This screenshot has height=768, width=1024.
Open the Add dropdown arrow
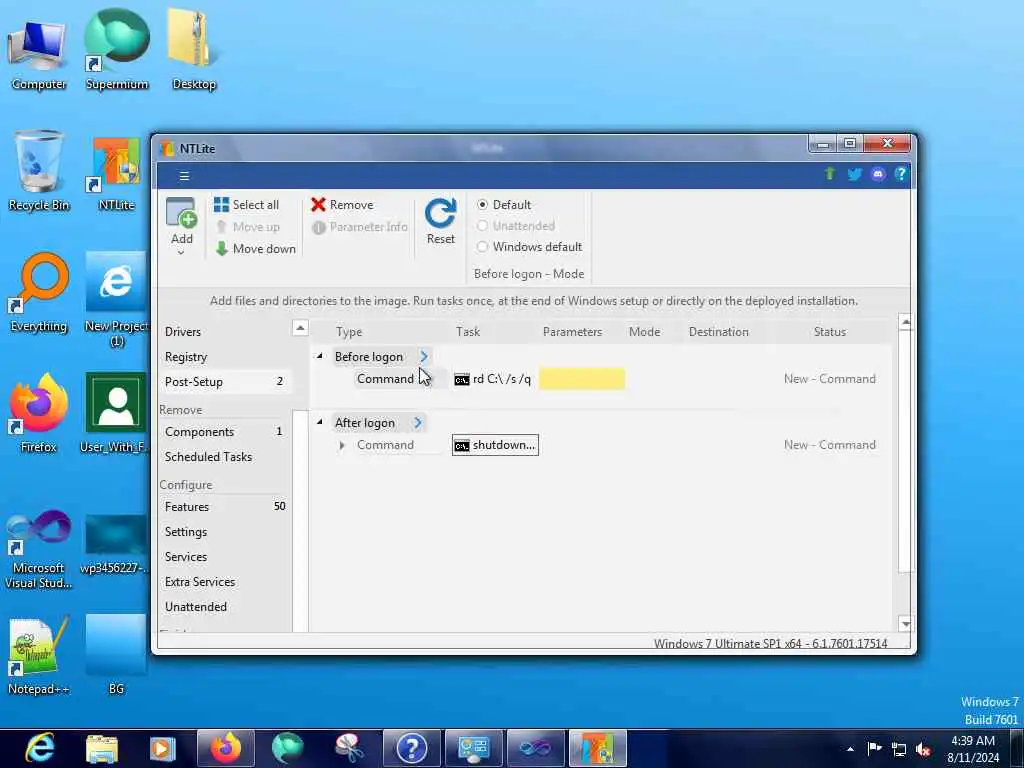point(181,252)
